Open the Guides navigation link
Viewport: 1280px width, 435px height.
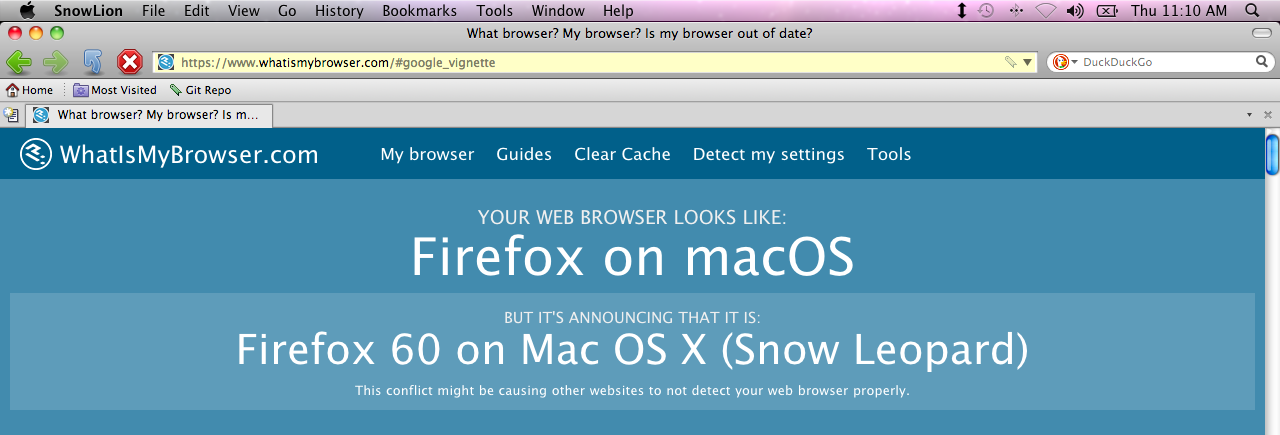point(524,154)
